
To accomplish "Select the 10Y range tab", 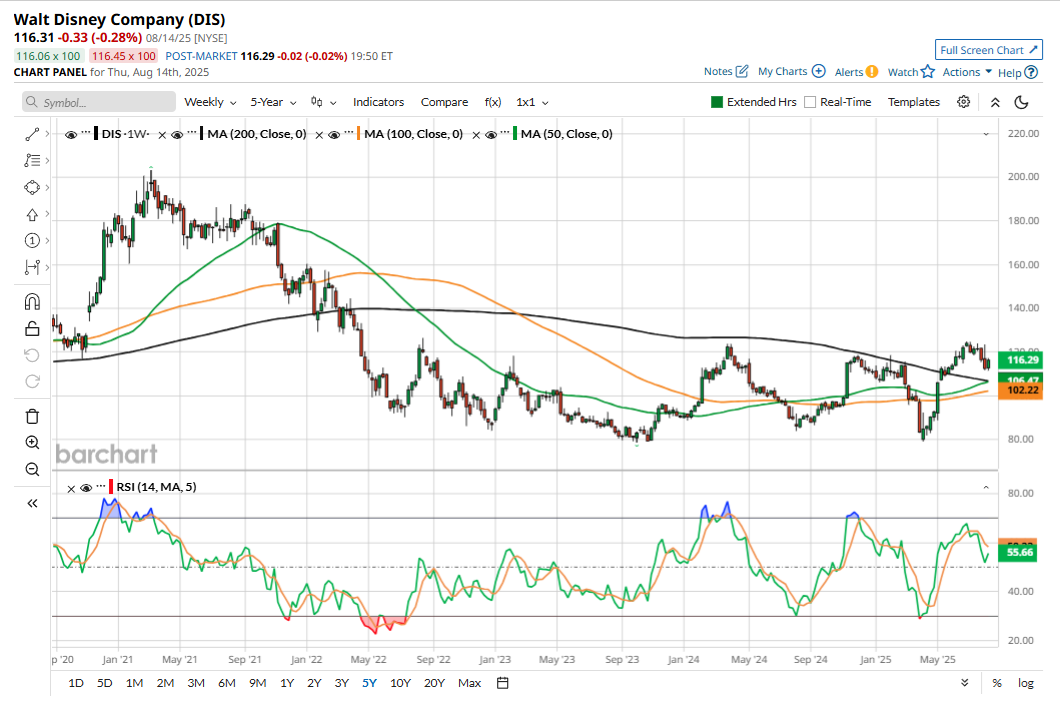I will point(400,683).
